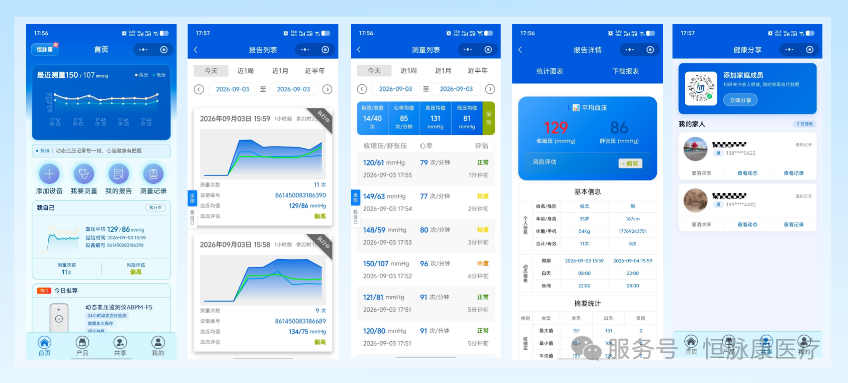The height and width of the screenshot is (383, 848).
Task: Open the 120/61 mmHg measurement row
Action: pyautogui.click(x=426, y=168)
